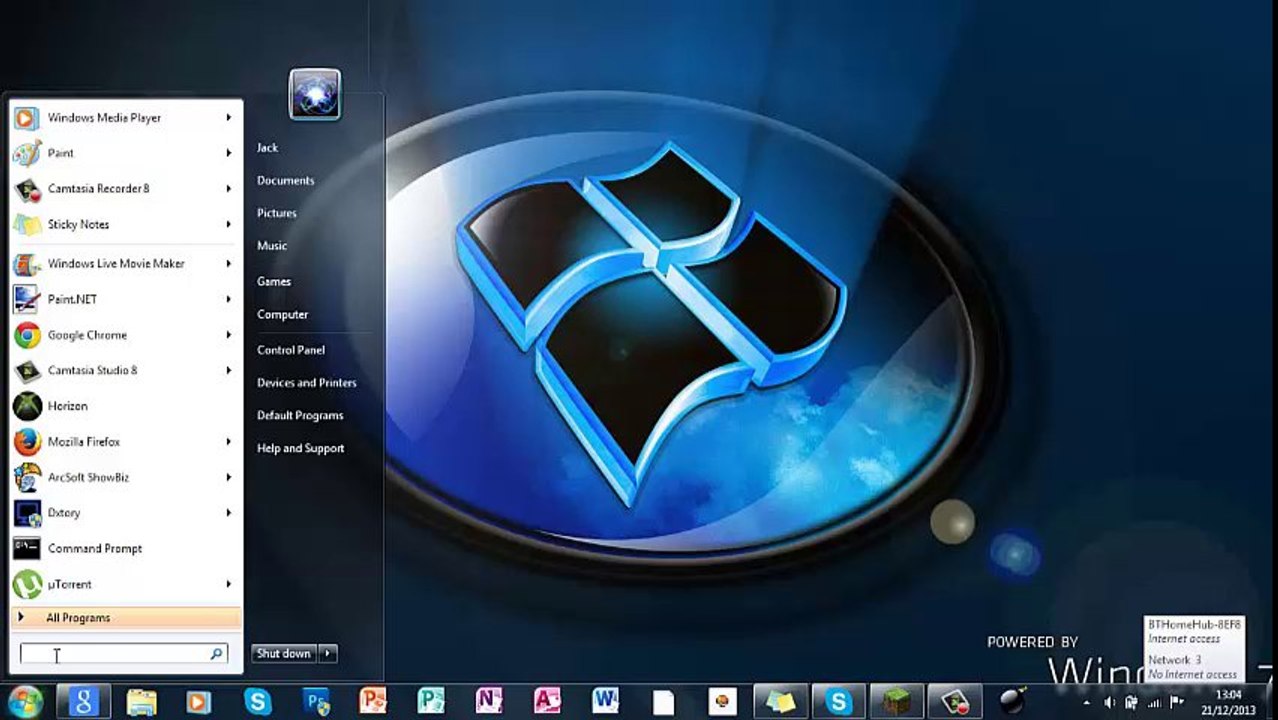Switch to Minecraft grass block taskbar icon
Viewport: 1278px width, 720px height.
pyautogui.click(x=897, y=702)
